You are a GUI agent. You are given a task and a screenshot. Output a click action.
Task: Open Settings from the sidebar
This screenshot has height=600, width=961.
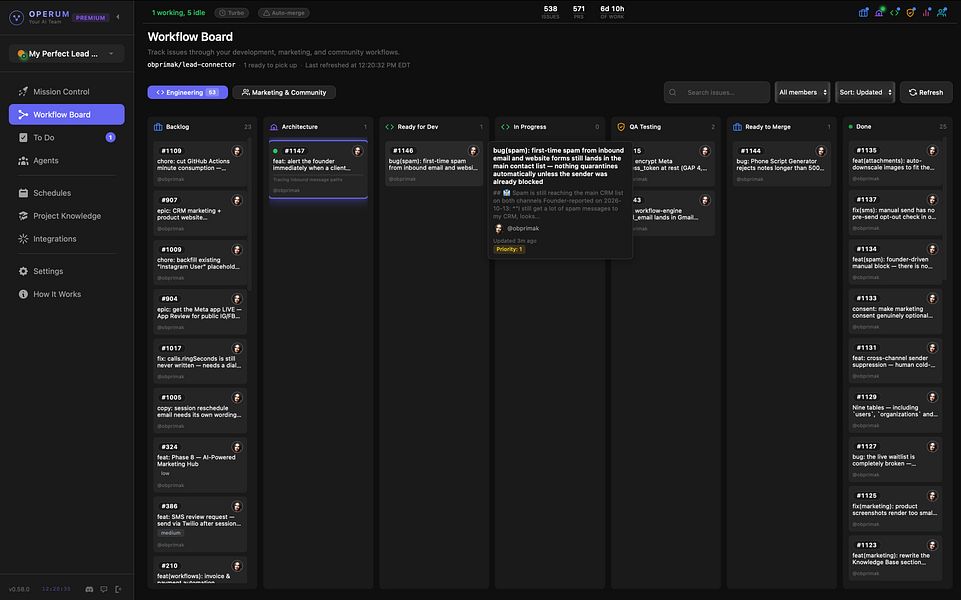pos(67,271)
